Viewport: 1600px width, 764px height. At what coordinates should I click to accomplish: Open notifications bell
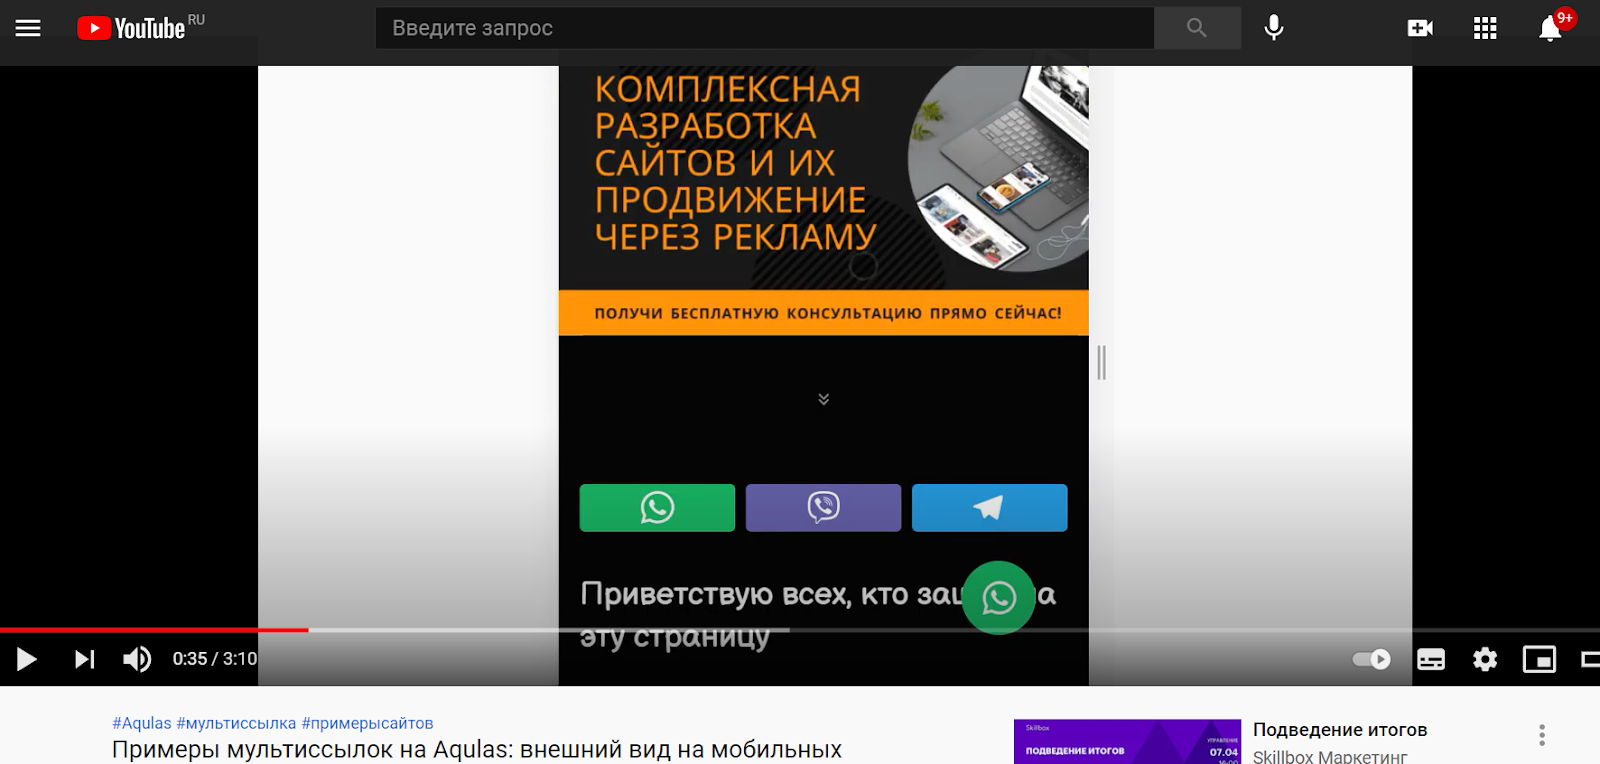click(1551, 28)
